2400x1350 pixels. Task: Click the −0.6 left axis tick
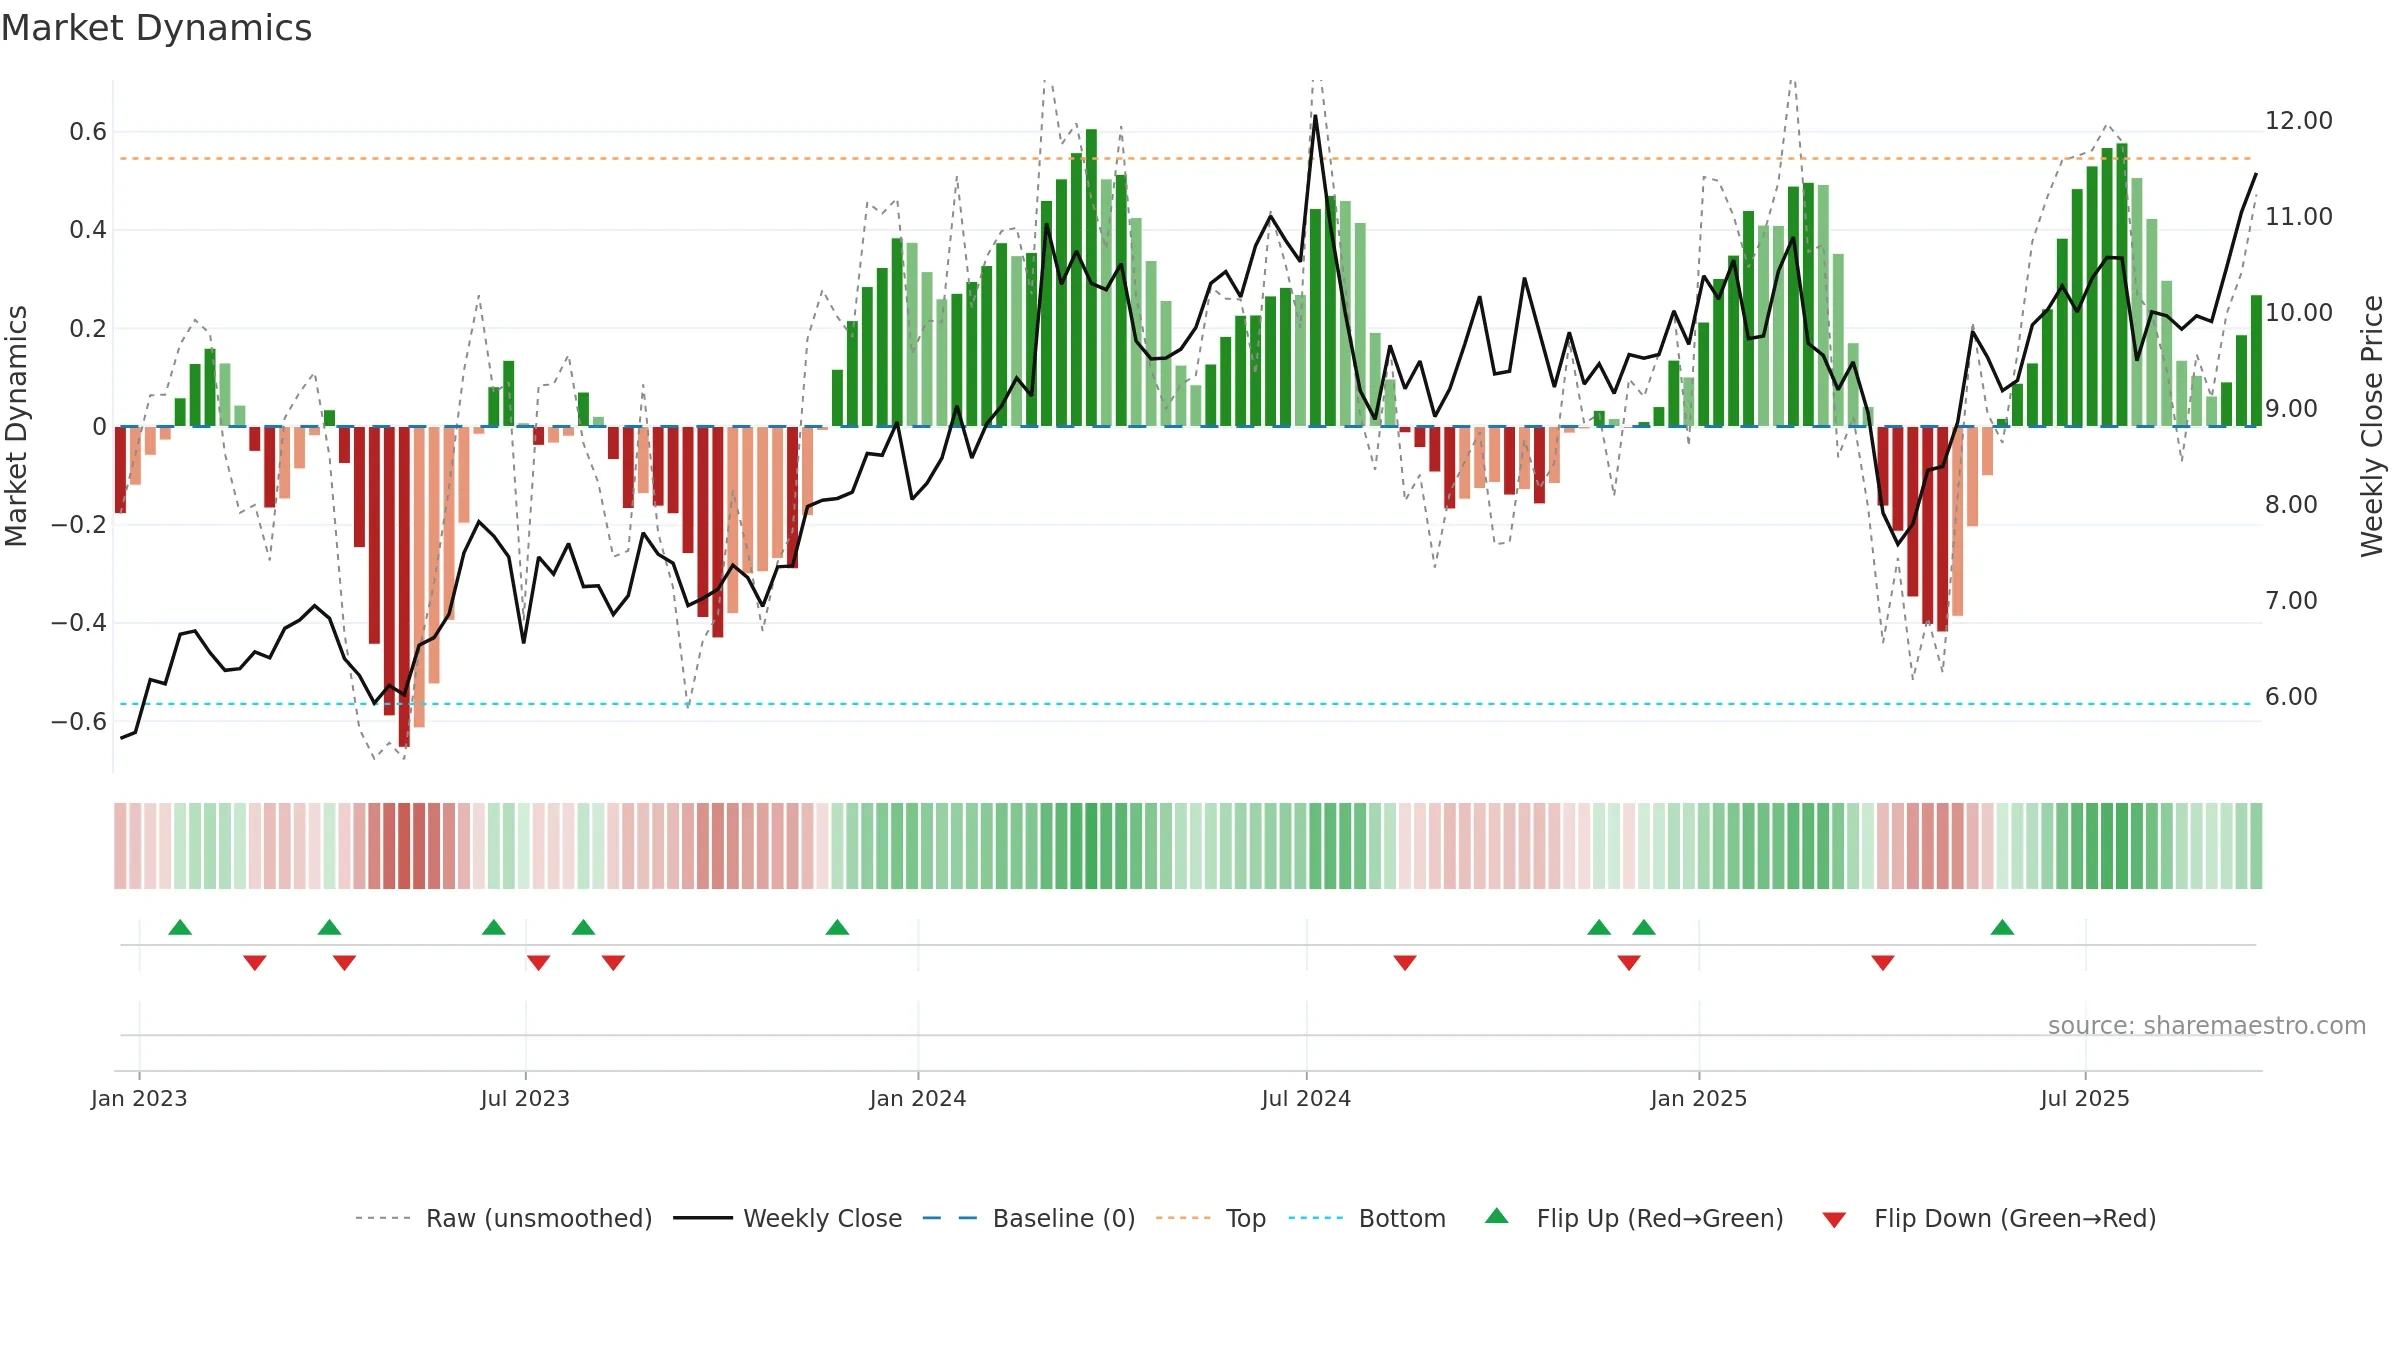coord(79,721)
